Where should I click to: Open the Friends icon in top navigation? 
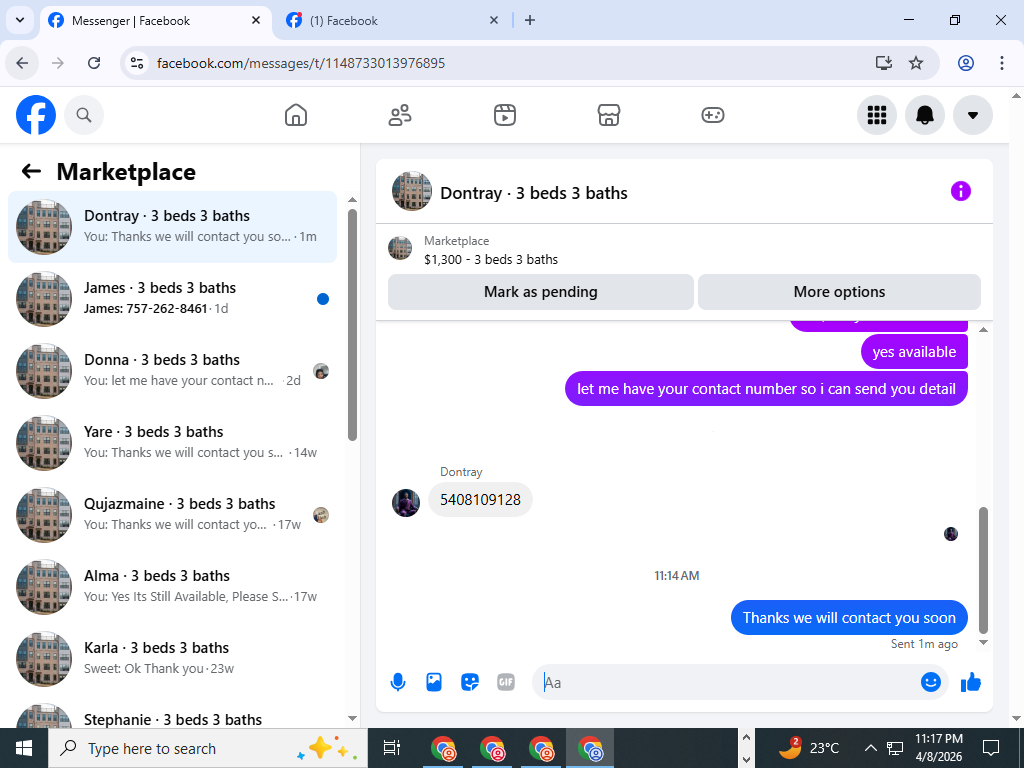[400, 115]
